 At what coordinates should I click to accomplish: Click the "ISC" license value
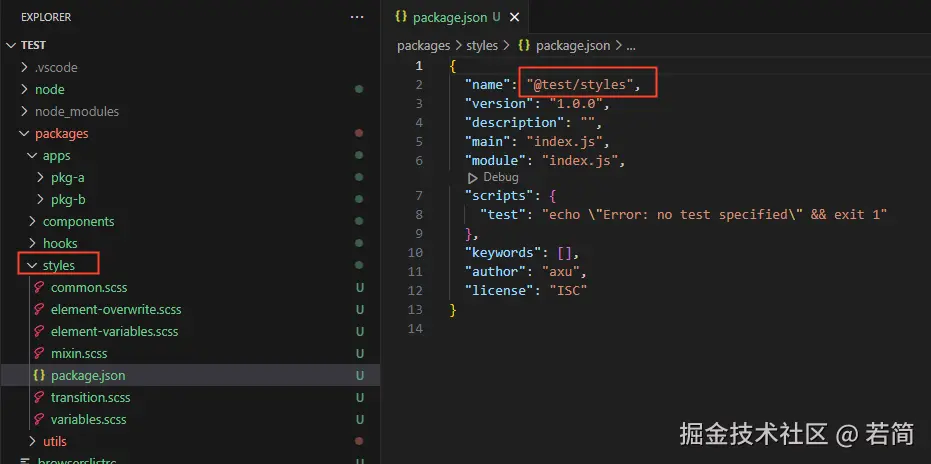click(x=568, y=291)
